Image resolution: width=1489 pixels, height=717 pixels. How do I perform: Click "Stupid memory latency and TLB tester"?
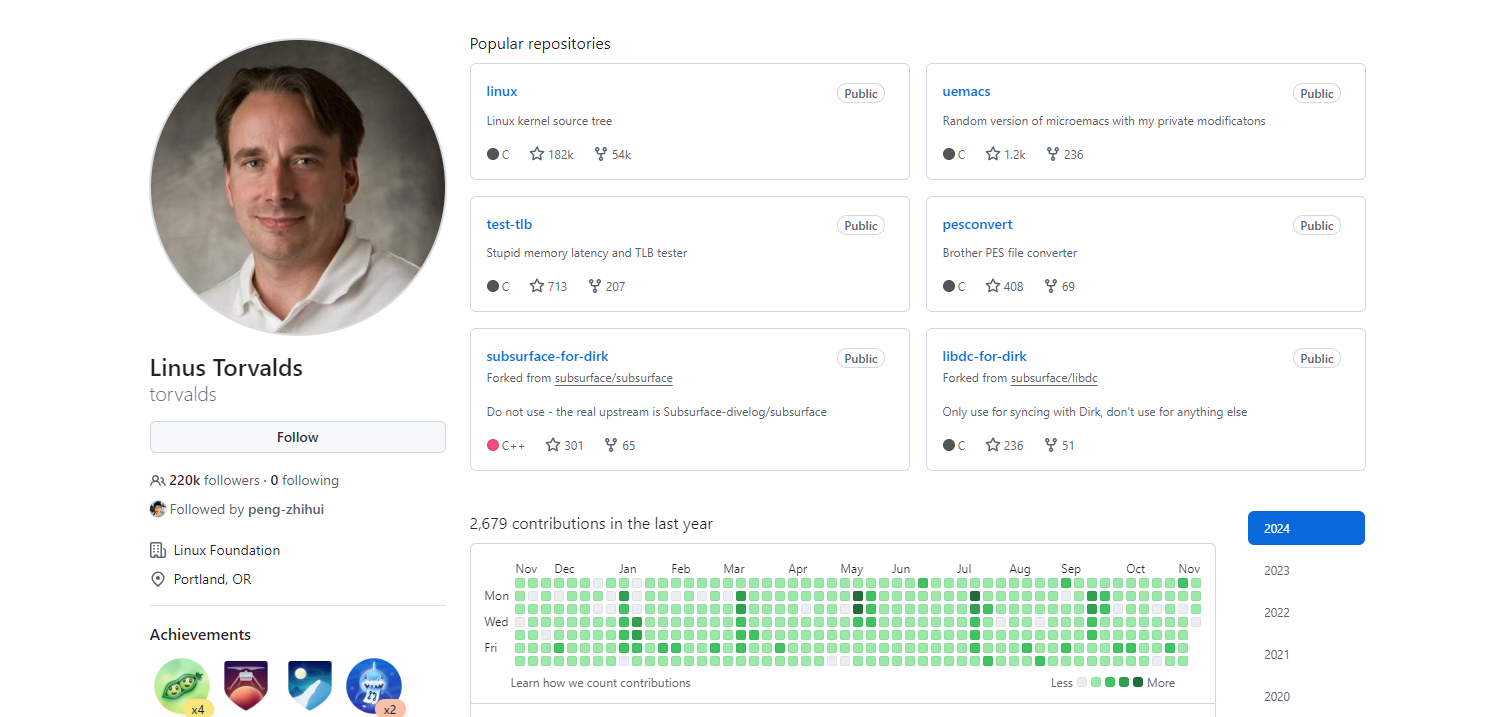click(x=587, y=253)
